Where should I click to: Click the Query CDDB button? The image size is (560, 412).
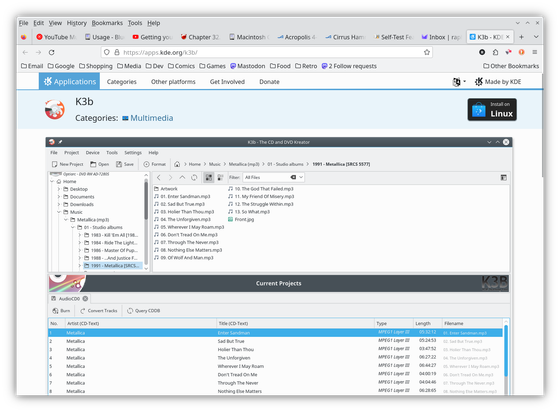[144, 311]
